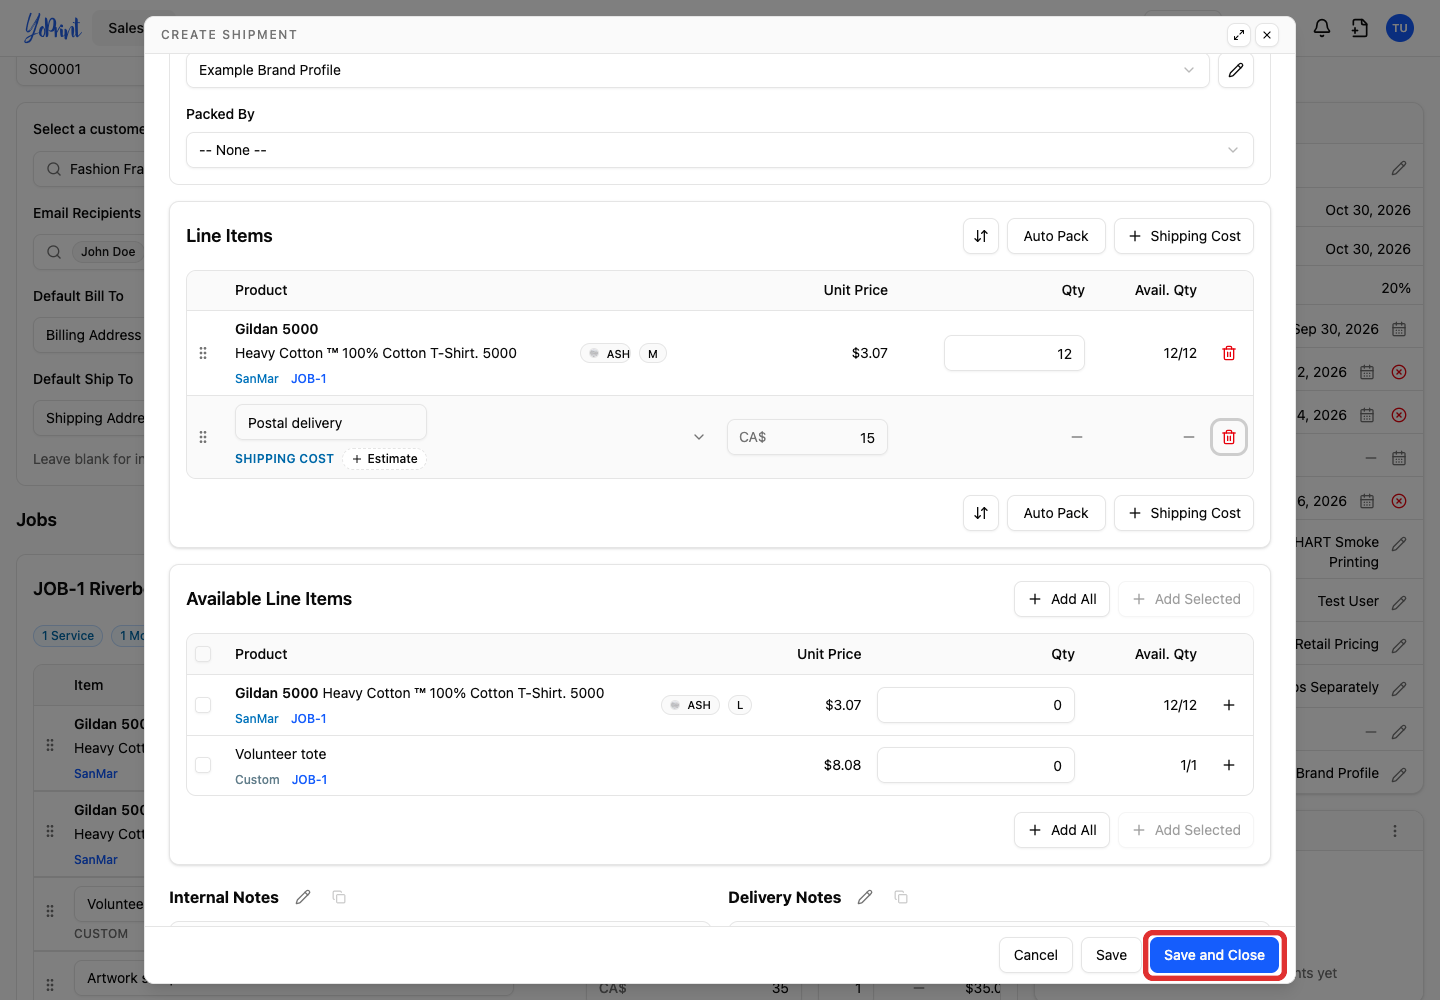The height and width of the screenshot is (1000, 1440).
Task: Click the sort icon below Line Items table
Action: pos(981,513)
